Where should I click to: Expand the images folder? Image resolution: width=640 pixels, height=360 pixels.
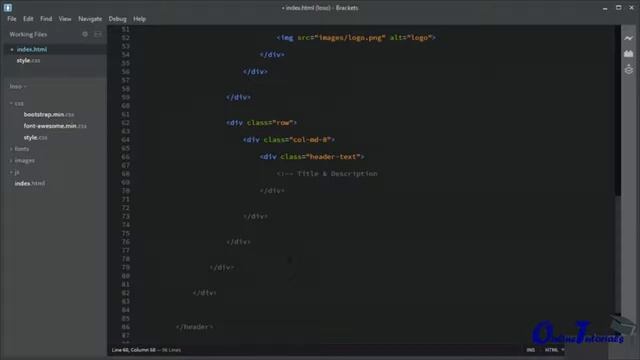point(22,160)
